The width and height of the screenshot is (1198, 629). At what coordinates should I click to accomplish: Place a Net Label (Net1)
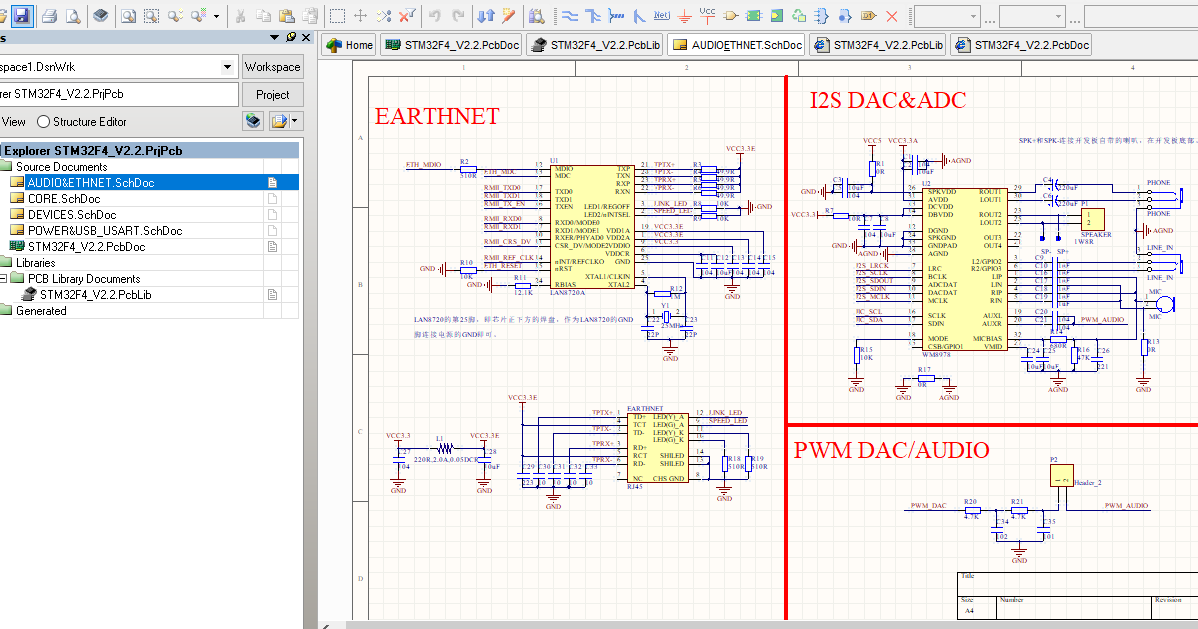[x=662, y=15]
